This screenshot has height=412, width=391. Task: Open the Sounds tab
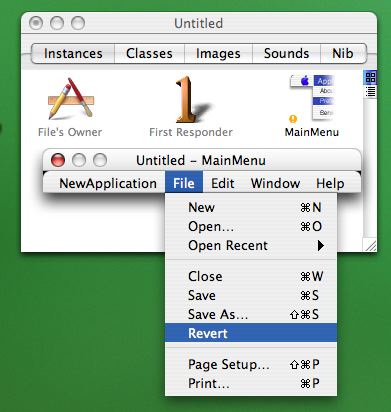pos(286,53)
